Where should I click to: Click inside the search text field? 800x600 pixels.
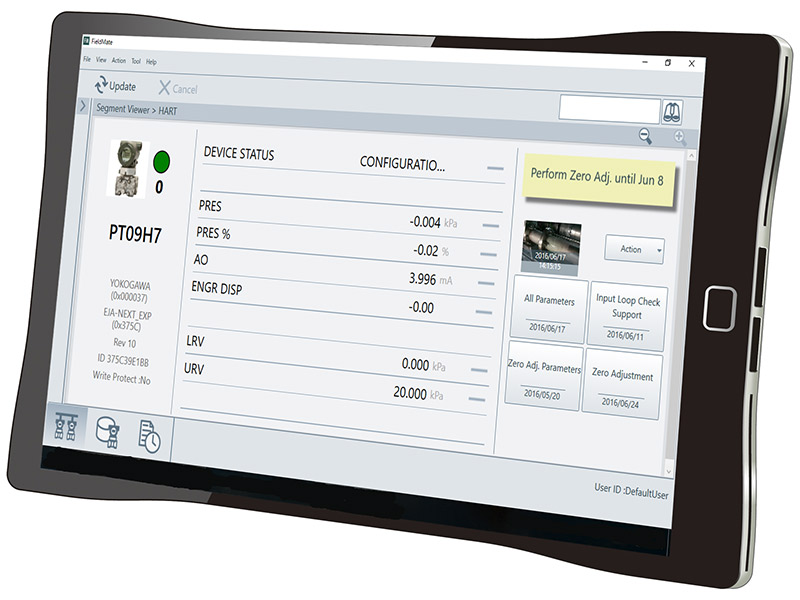(610, 108)
